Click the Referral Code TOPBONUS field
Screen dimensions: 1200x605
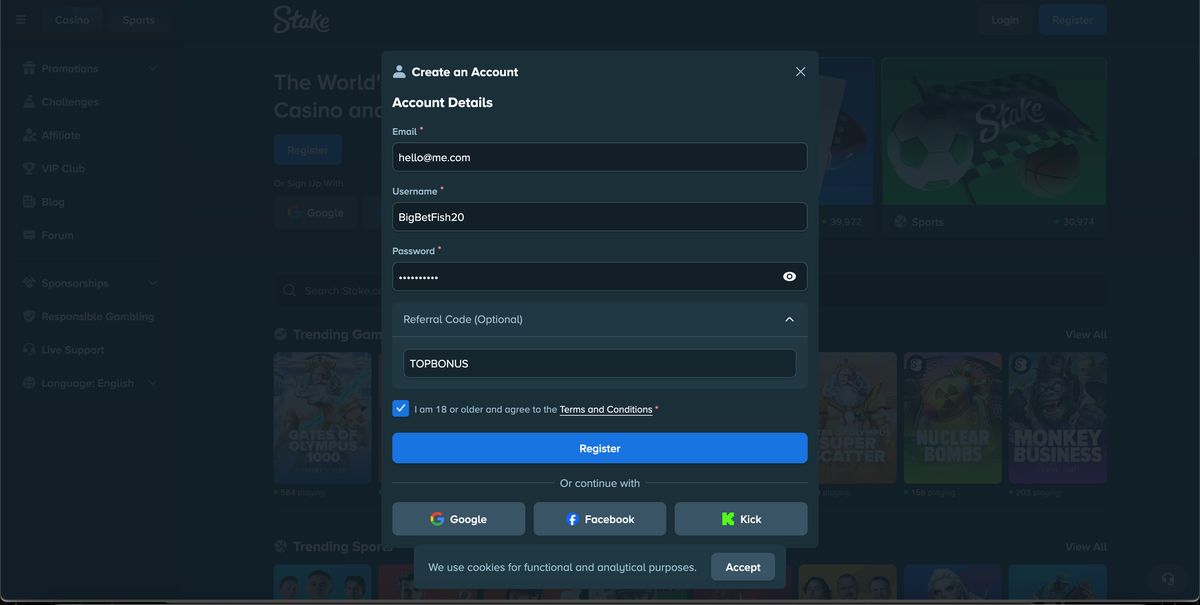(600, 363)
